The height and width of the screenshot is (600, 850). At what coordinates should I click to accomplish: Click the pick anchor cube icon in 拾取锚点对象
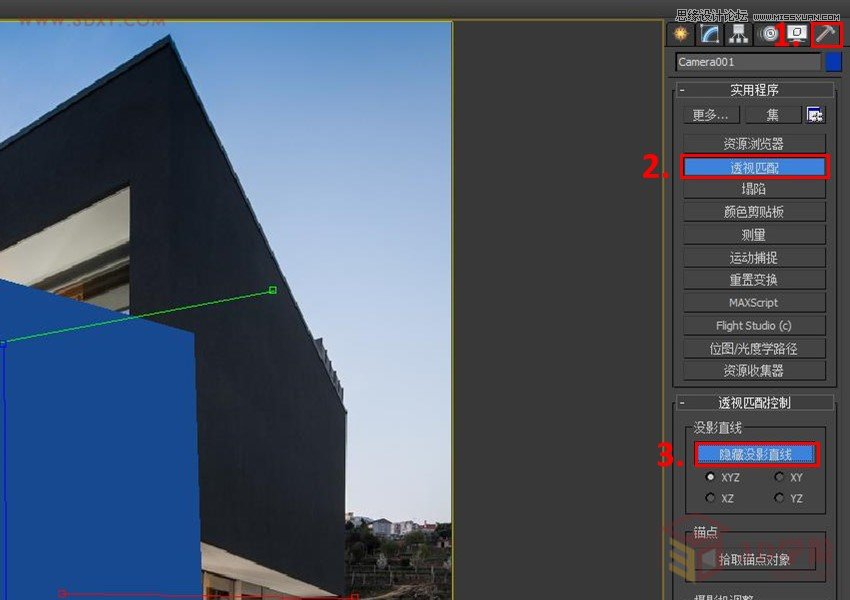tap(705, 557)
